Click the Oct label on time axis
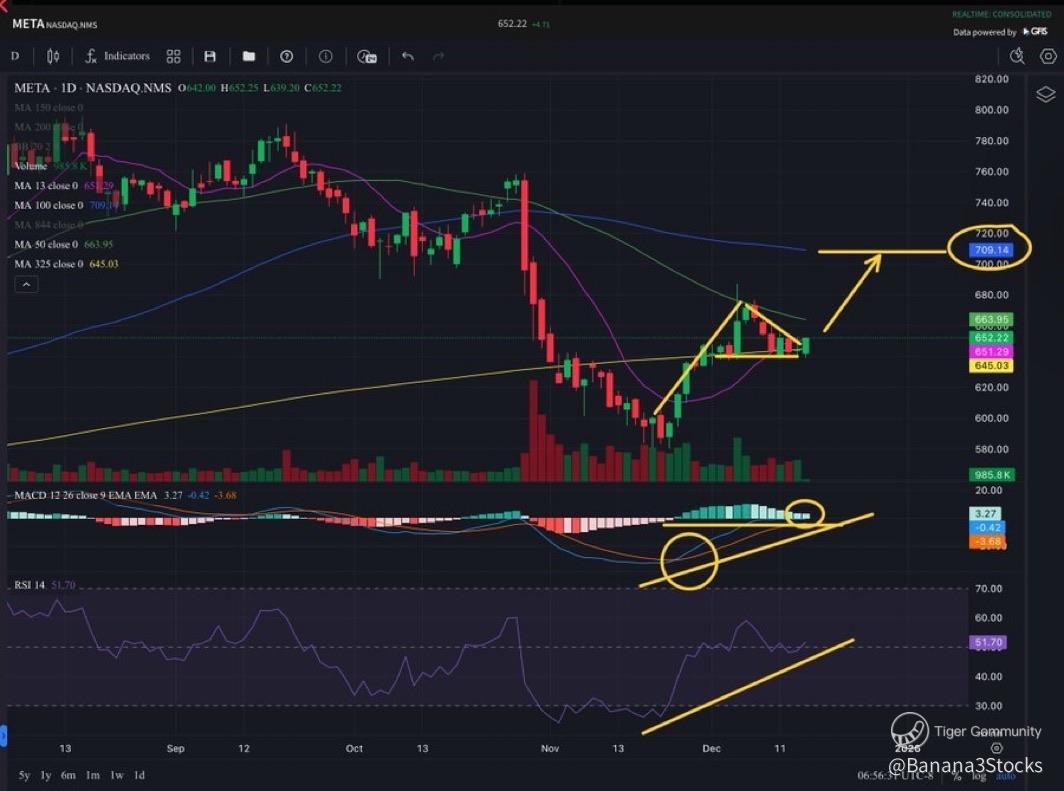This screenshot has width=1064, height=791. coord(354,748)
